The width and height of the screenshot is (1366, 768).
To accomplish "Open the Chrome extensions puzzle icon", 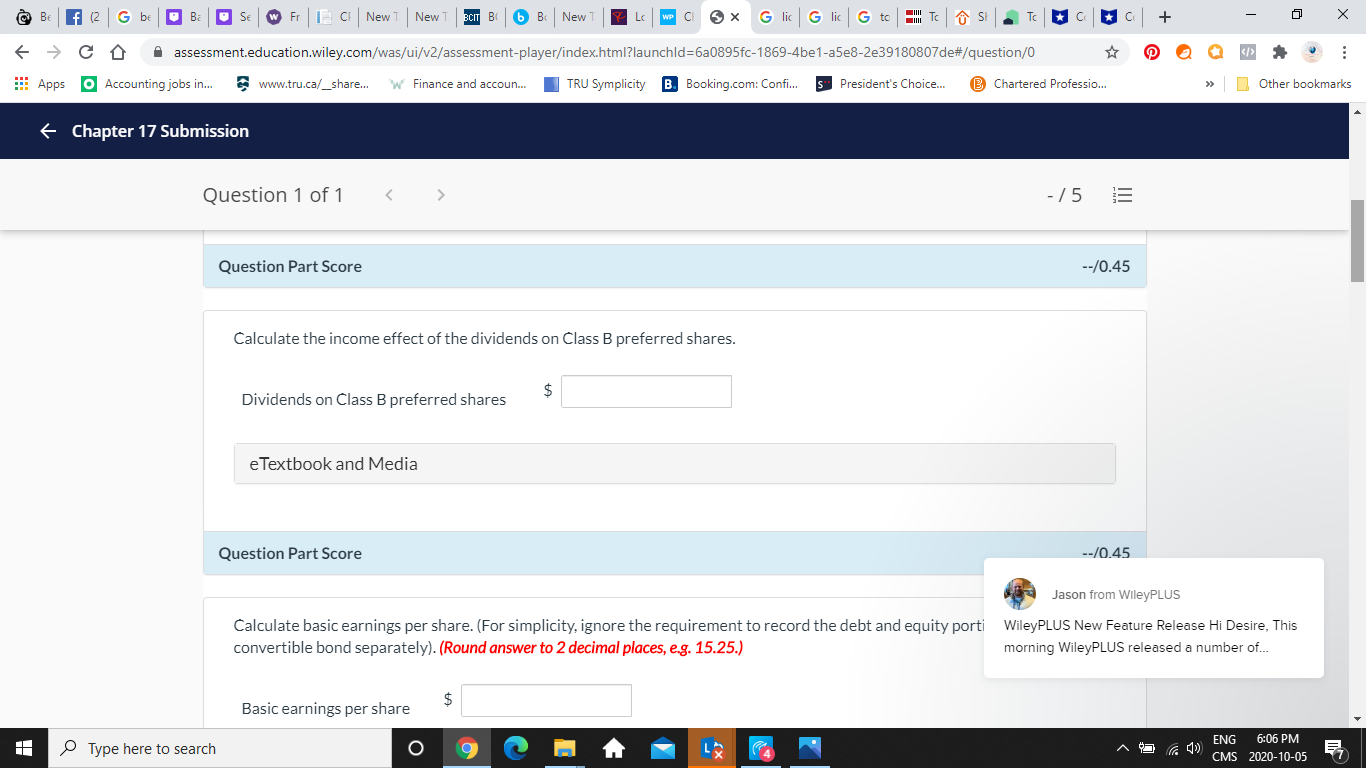I will [x=1279, y=52].
